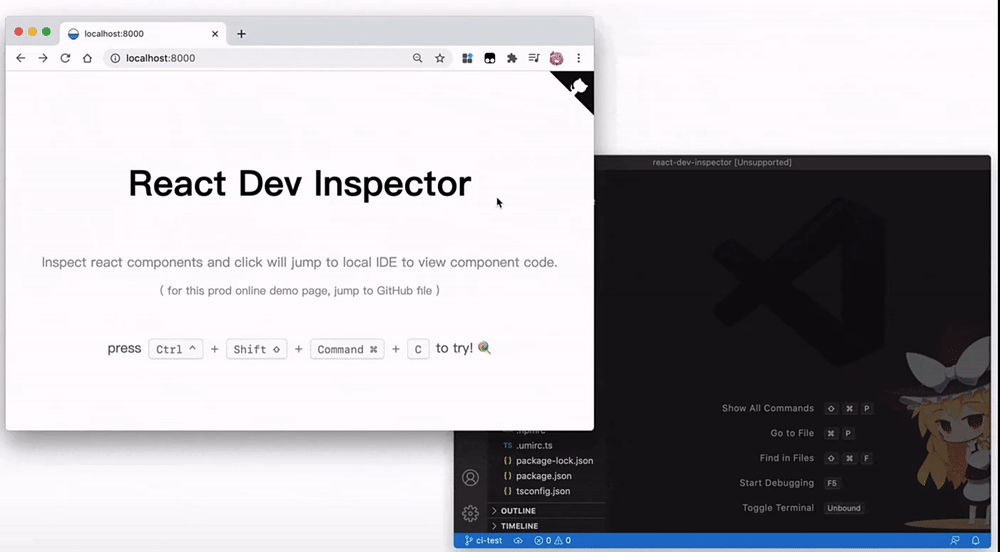
Task: Click 'Find in Files' in VS Code welcome
Action: click(786, 458)
